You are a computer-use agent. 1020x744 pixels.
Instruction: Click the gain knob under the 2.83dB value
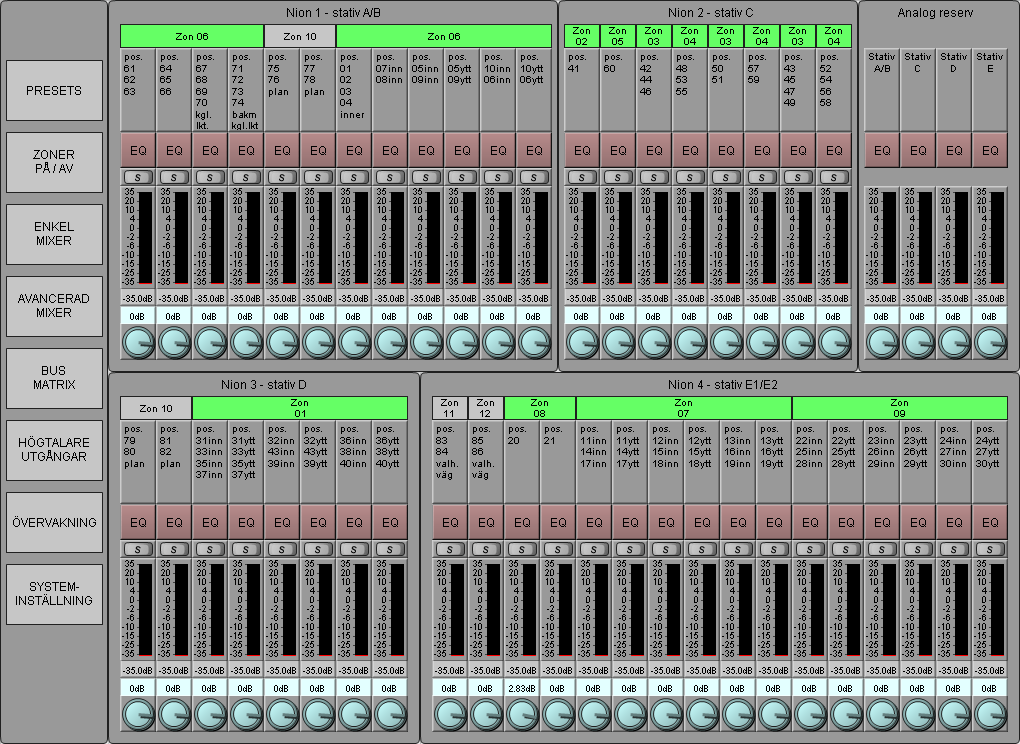tap(522, 714)
